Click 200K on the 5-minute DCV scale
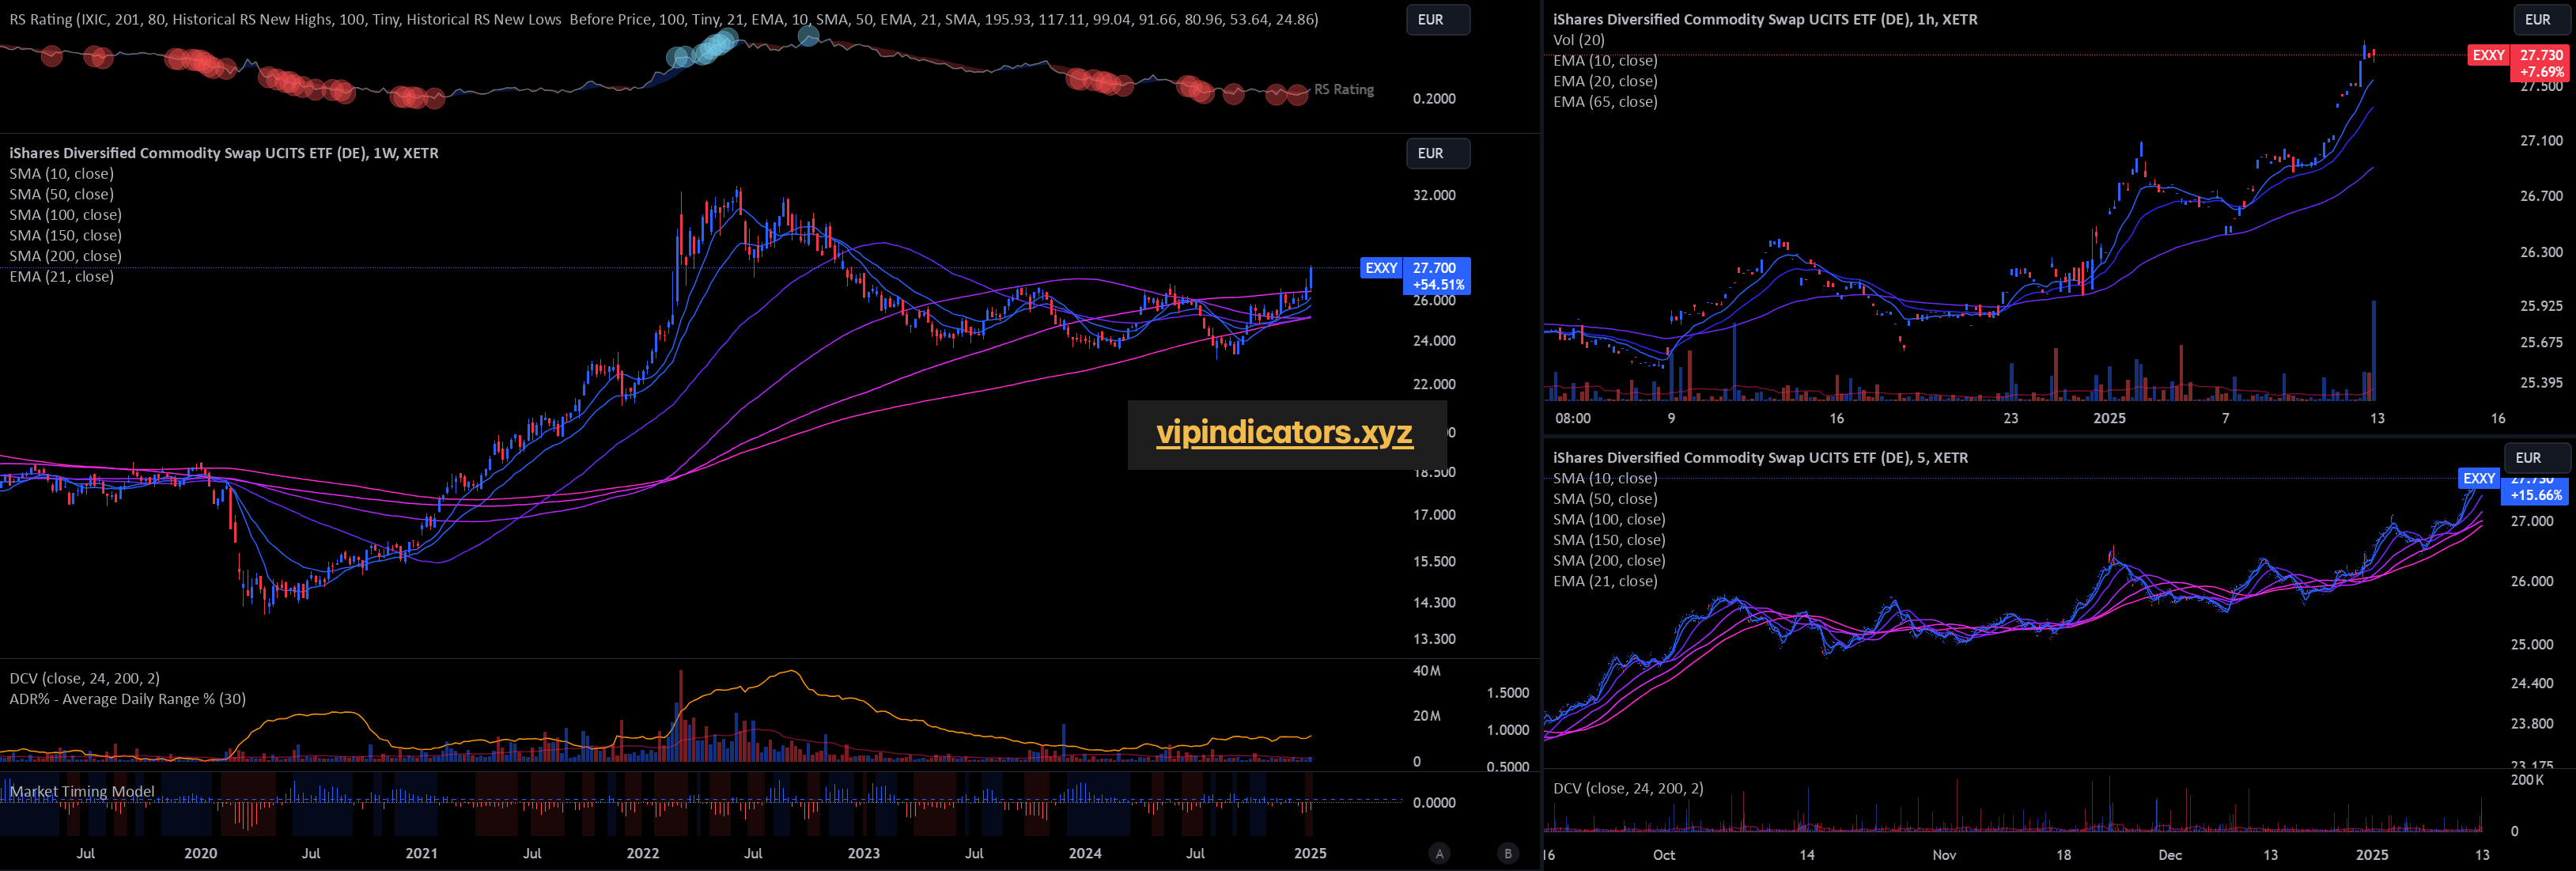The height and width of the screenshot is (871, 2576). point(2527,780)
